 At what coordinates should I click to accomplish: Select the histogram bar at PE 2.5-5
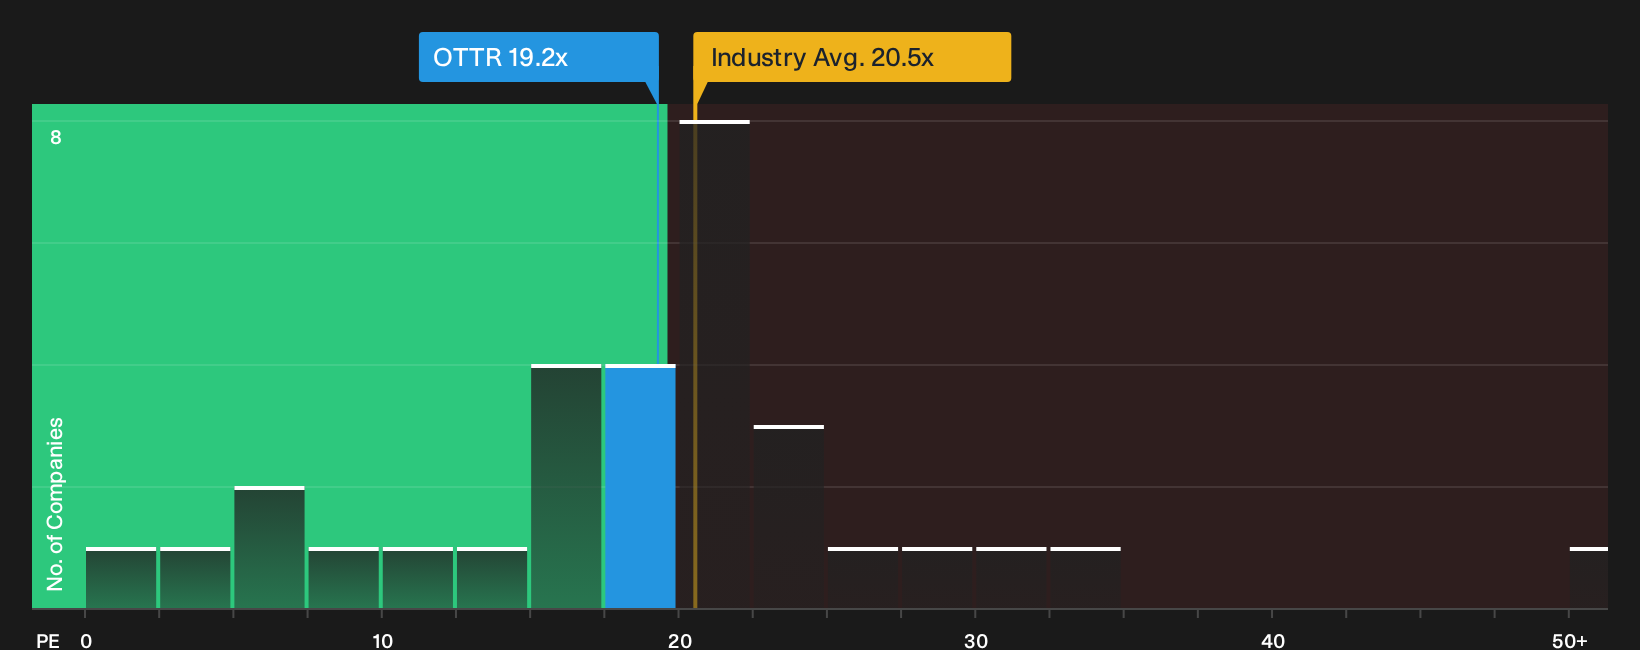pos(195,578)
